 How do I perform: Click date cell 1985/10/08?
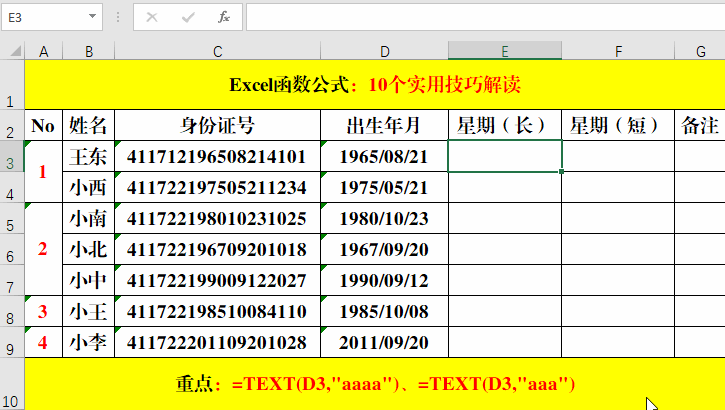[x=384, y=311]
